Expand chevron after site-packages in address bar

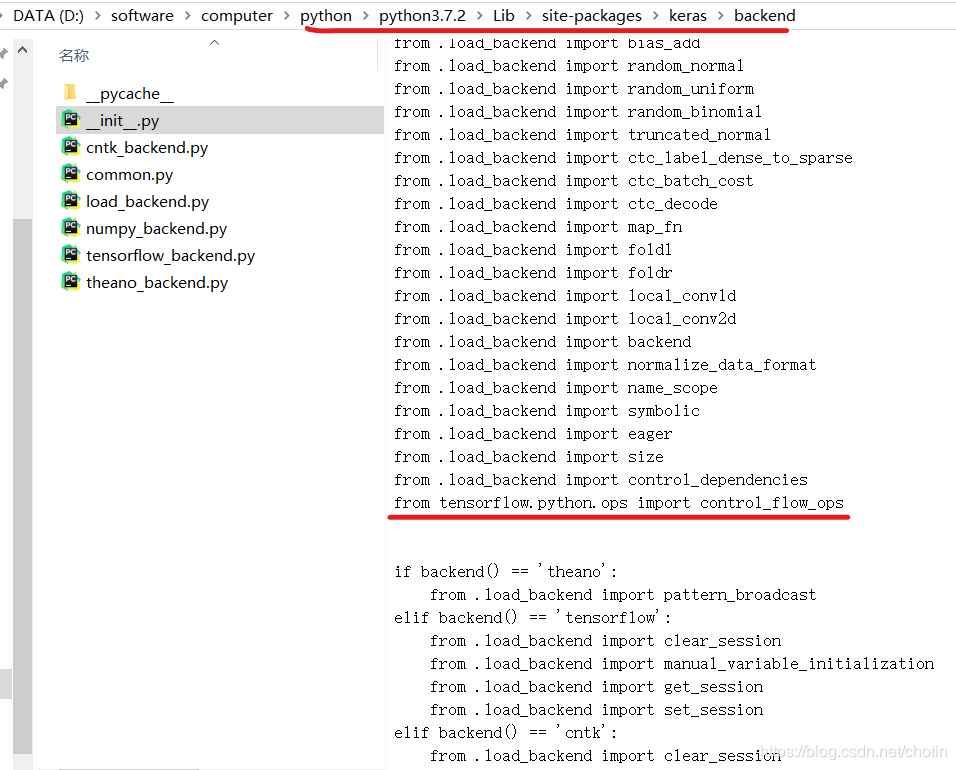coord(655,16)
